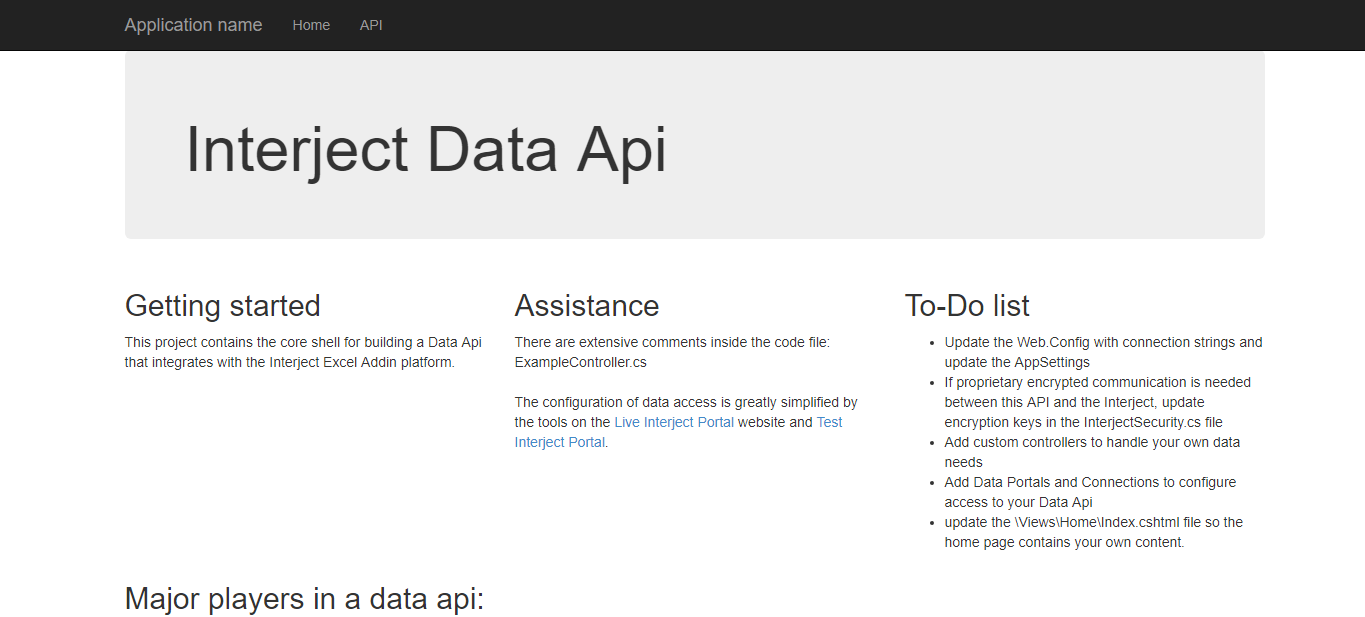Image resolution: width=1365 pixels, height=617 pixels.
Task: Click the configuration of data access paragraph
Action: tap(686, 422)
